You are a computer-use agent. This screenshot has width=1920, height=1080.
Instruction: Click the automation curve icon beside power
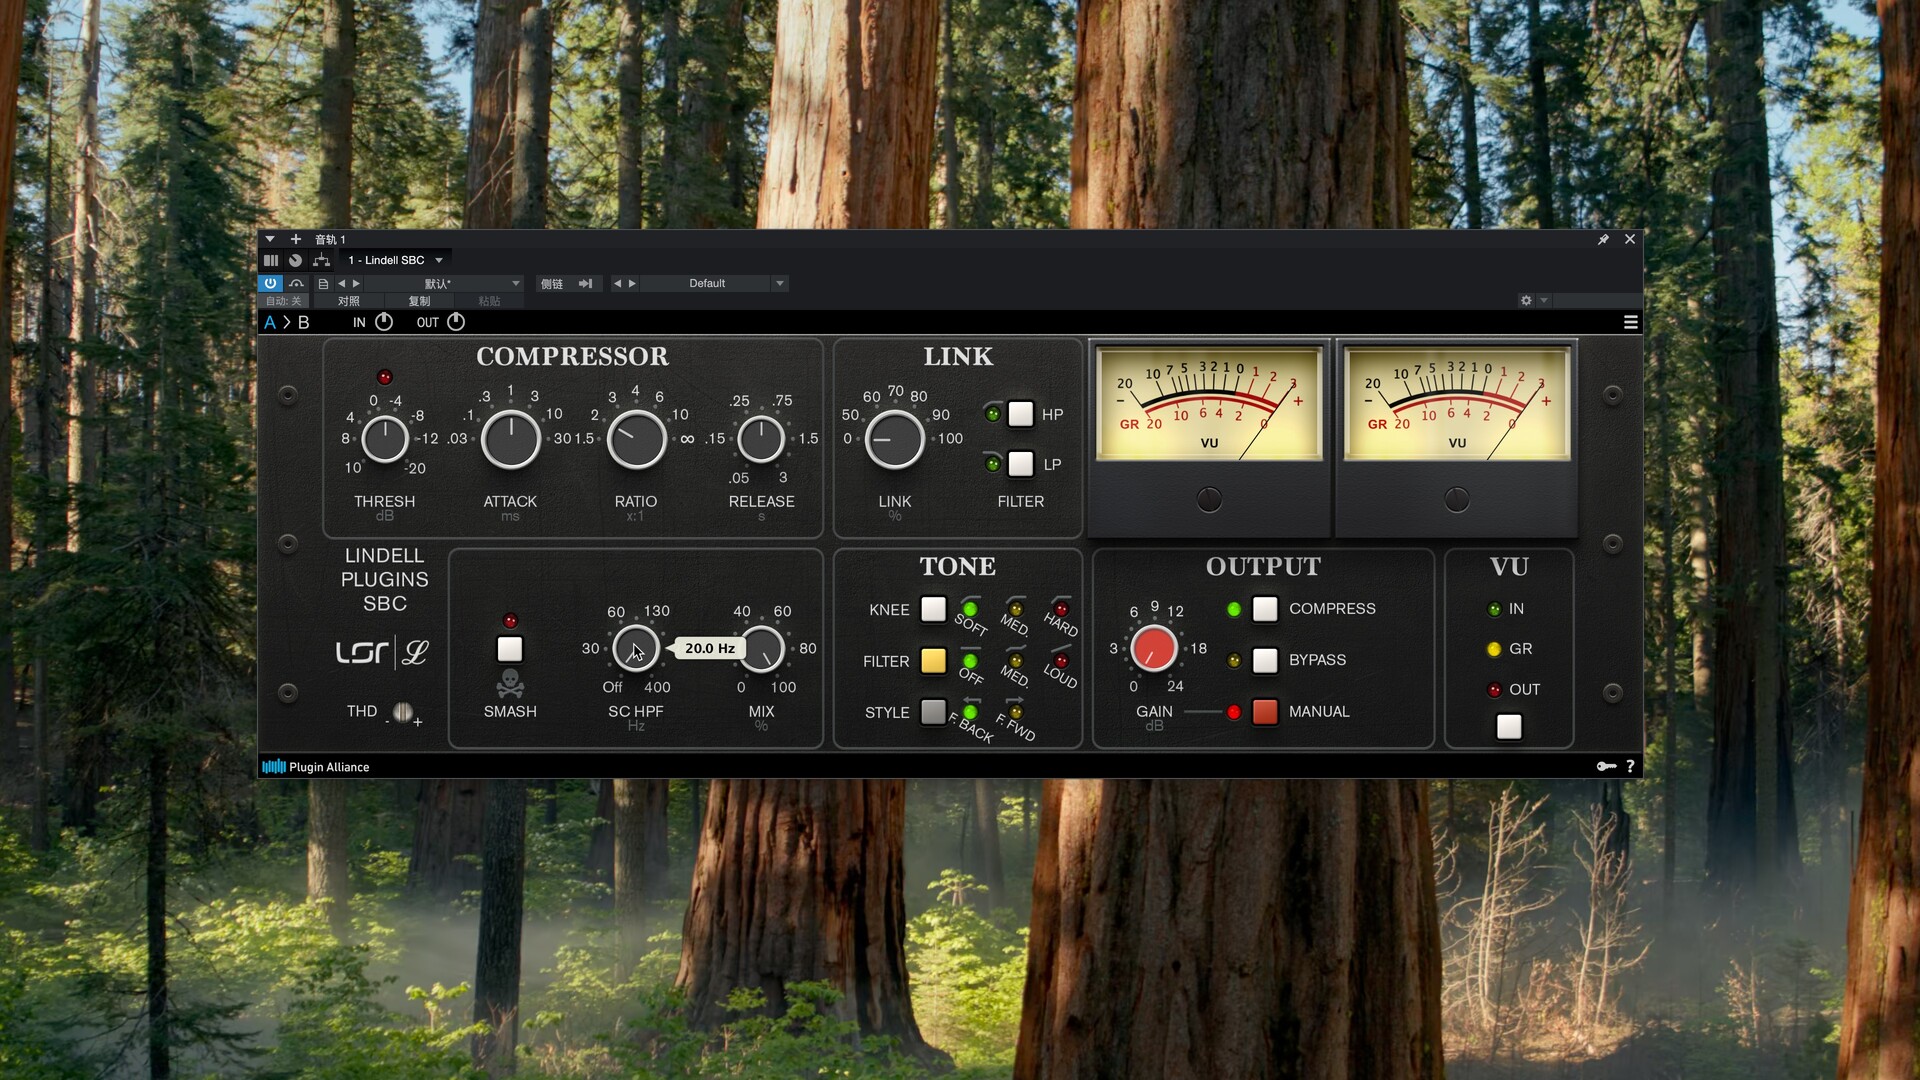[x=296, y=283]
